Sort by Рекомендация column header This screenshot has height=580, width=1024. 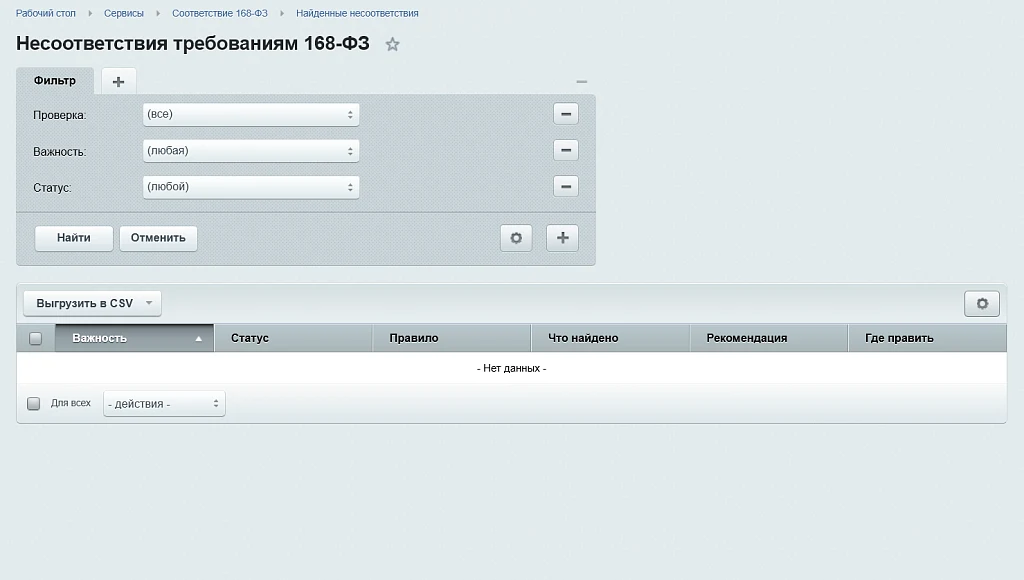[769, 338]
